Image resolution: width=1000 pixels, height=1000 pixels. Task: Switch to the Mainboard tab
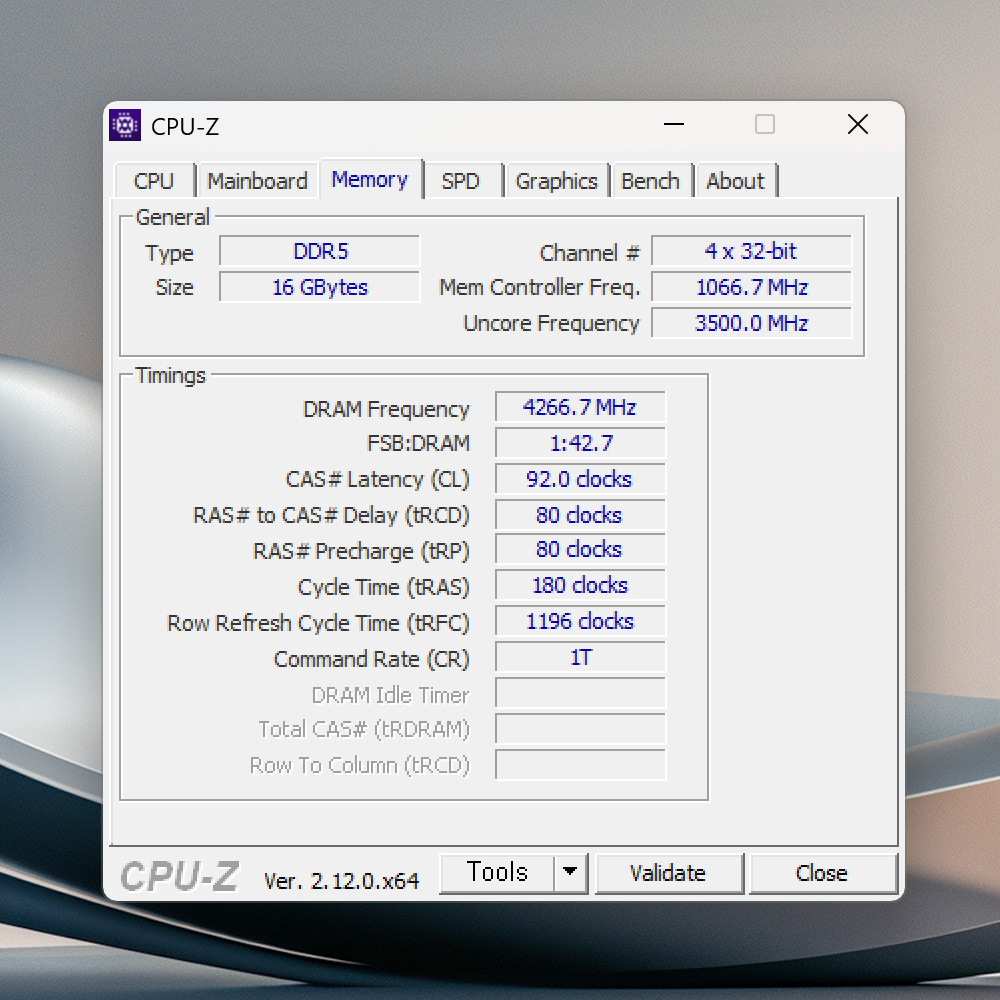[258, 181]
